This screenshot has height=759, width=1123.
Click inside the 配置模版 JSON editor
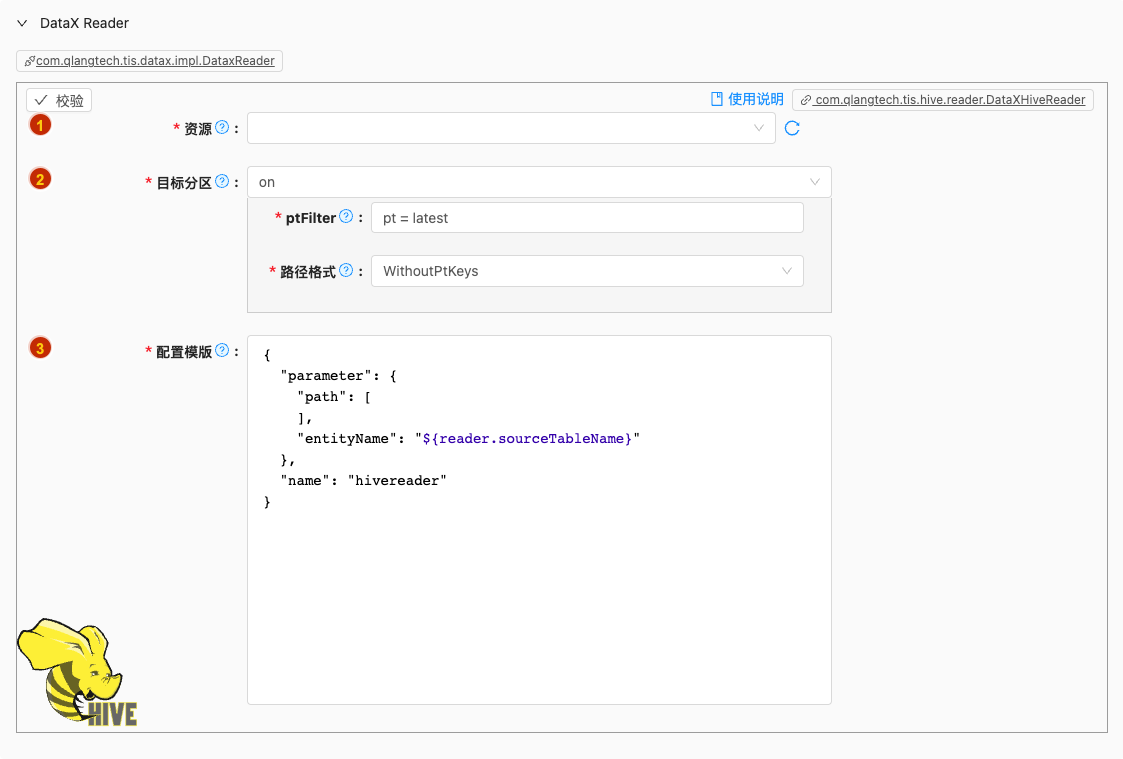[538, 580]
